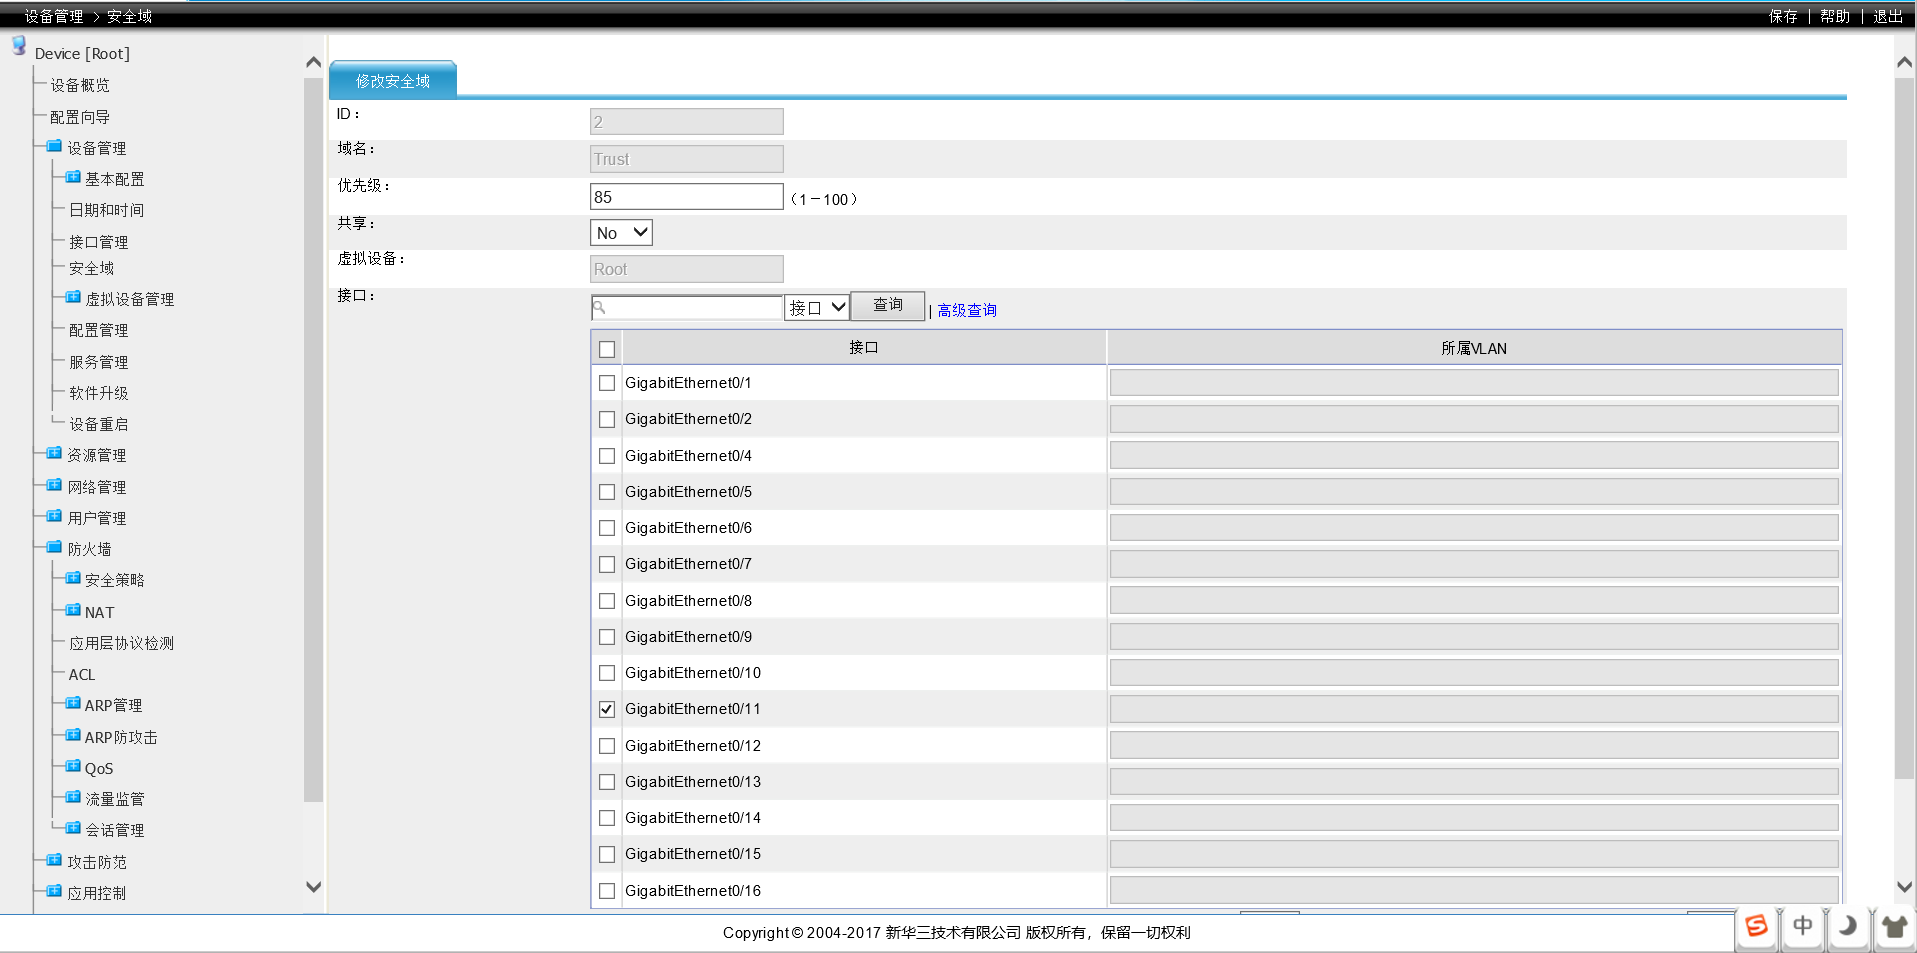Check GigabitEthernet0/4 checkbox
Viewport: 1917px width, 953px height.
[x=607, y=456]
